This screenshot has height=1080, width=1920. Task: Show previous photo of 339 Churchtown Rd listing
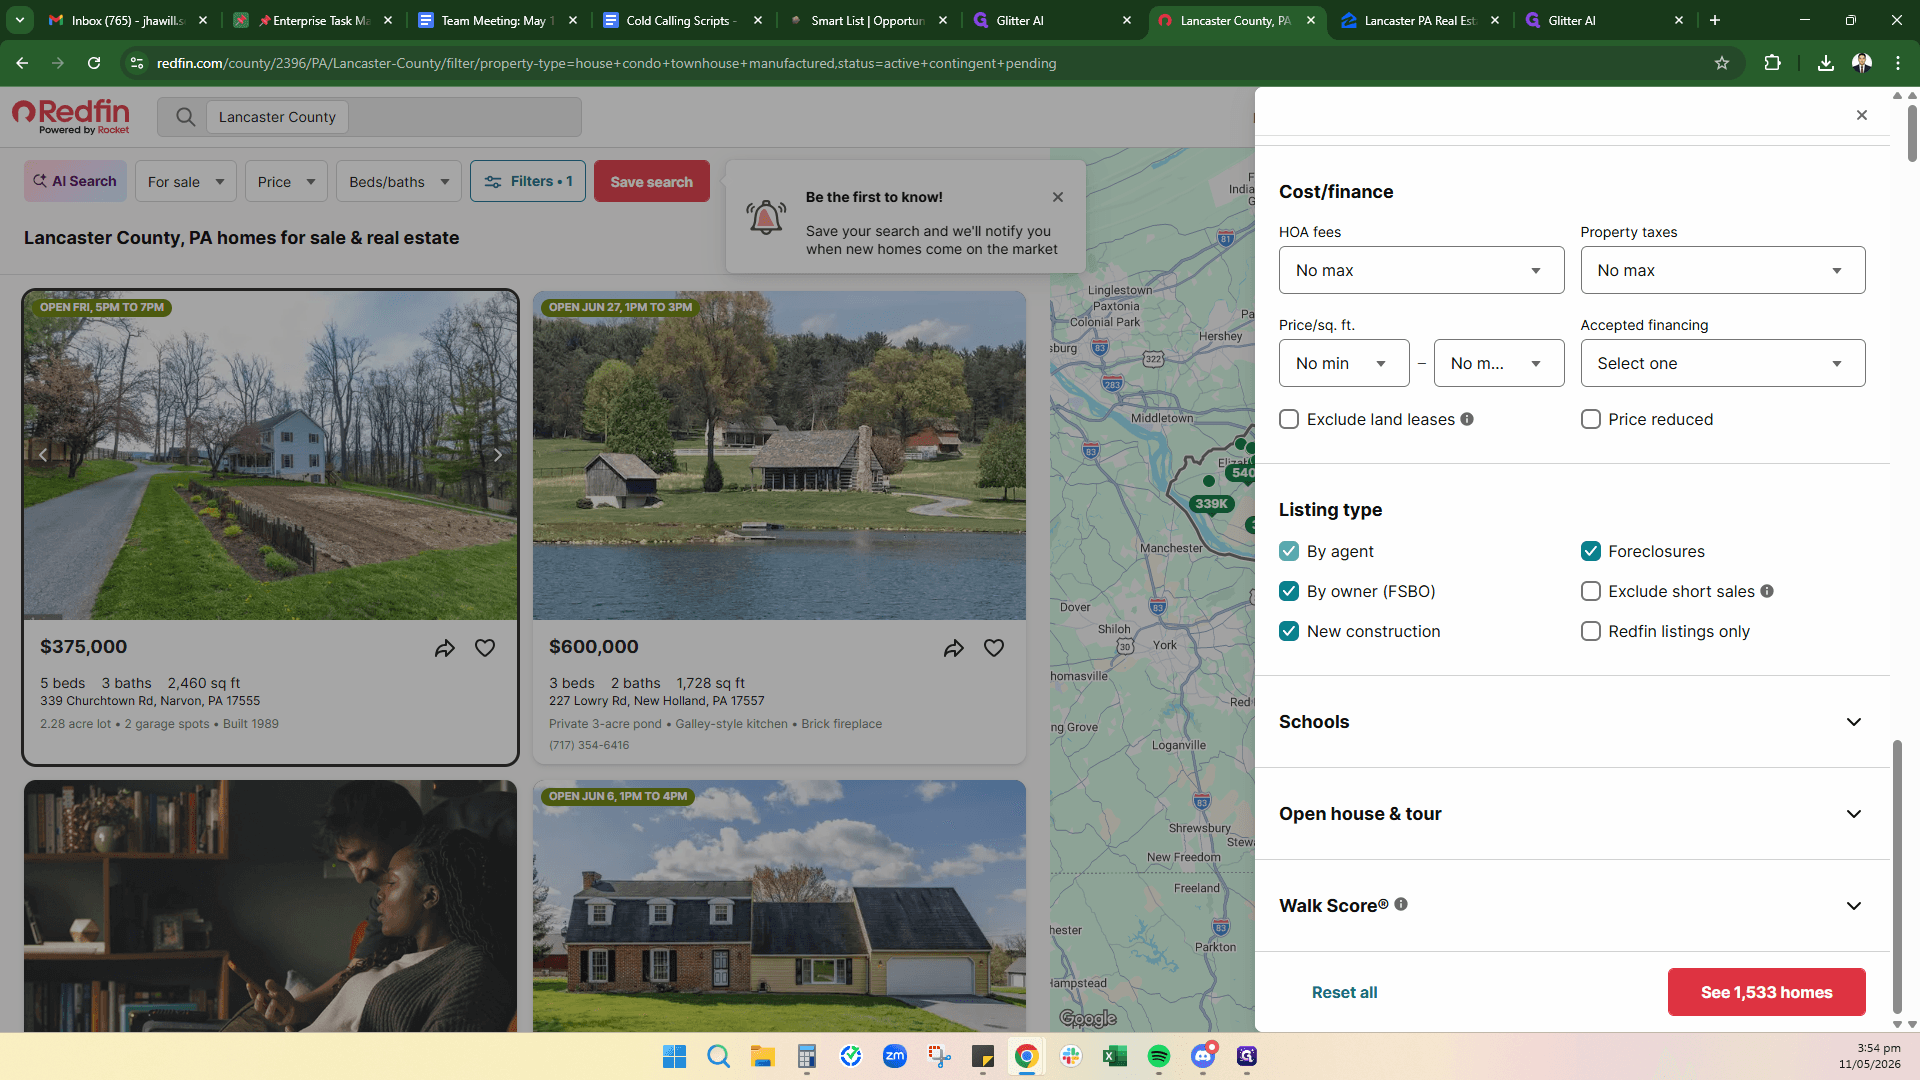tap(43, 455)
